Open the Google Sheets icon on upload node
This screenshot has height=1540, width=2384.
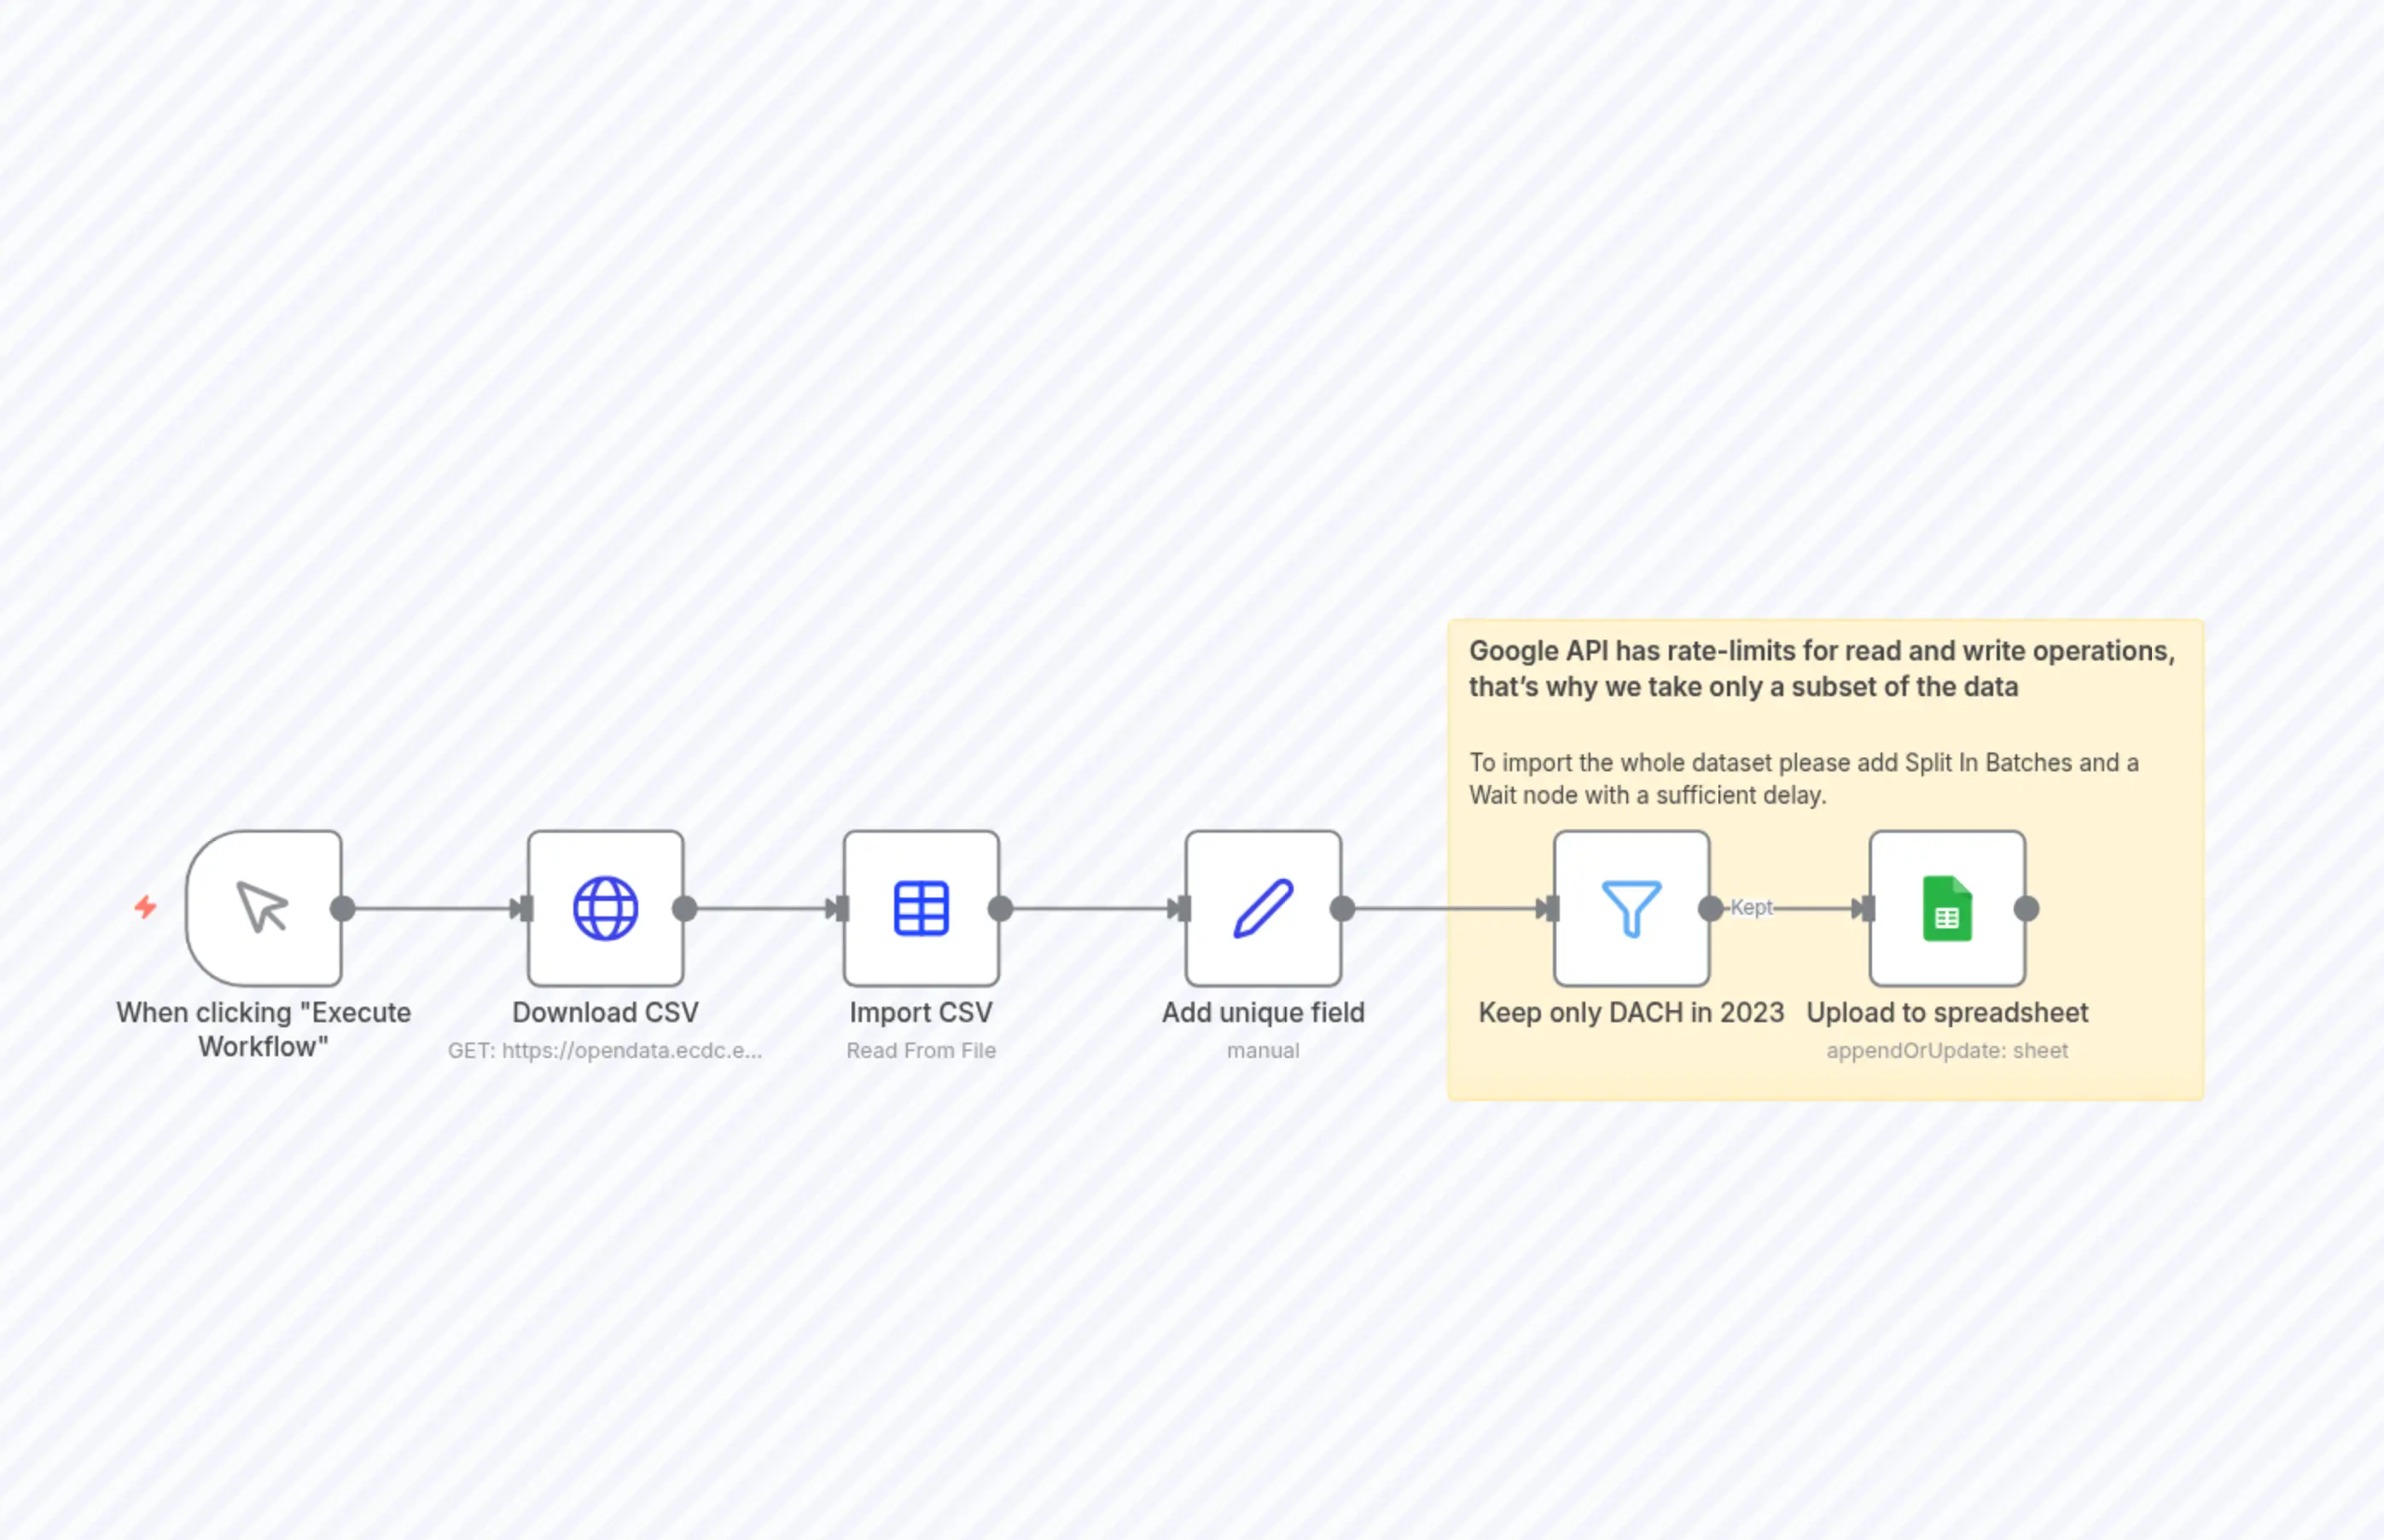[1946, 907]
